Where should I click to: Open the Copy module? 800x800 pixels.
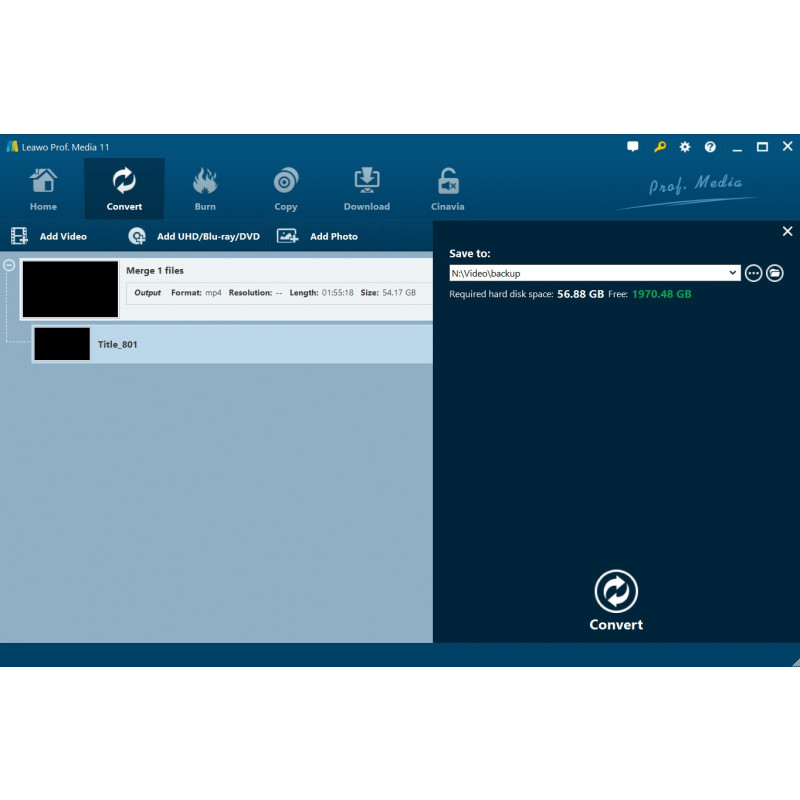coord(285,189)
